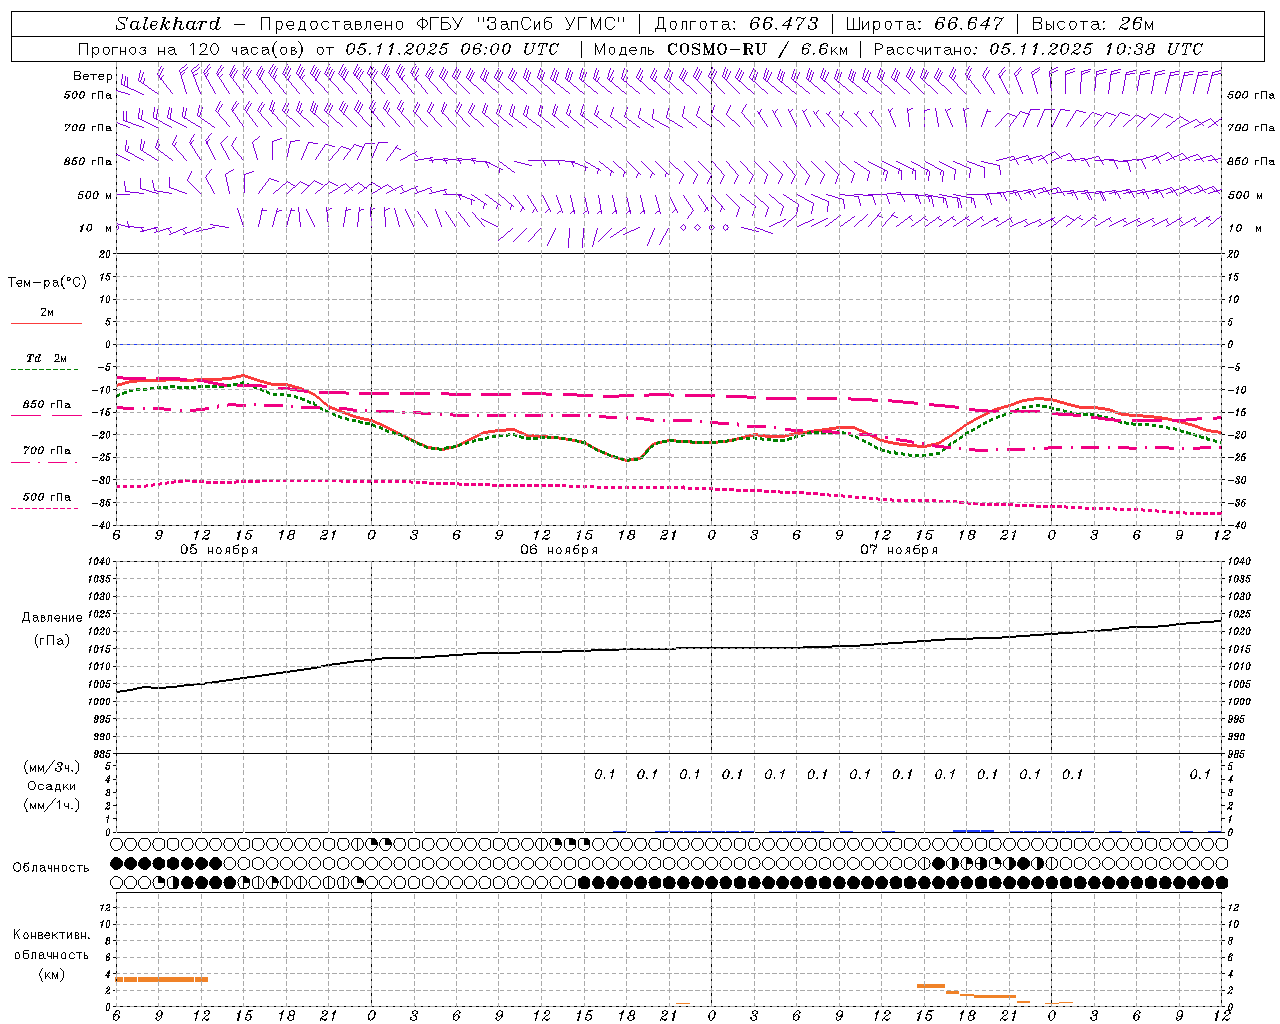
Task: Click the long orange convective cloud bar on 05 ноября
Action: pos(162,979)
